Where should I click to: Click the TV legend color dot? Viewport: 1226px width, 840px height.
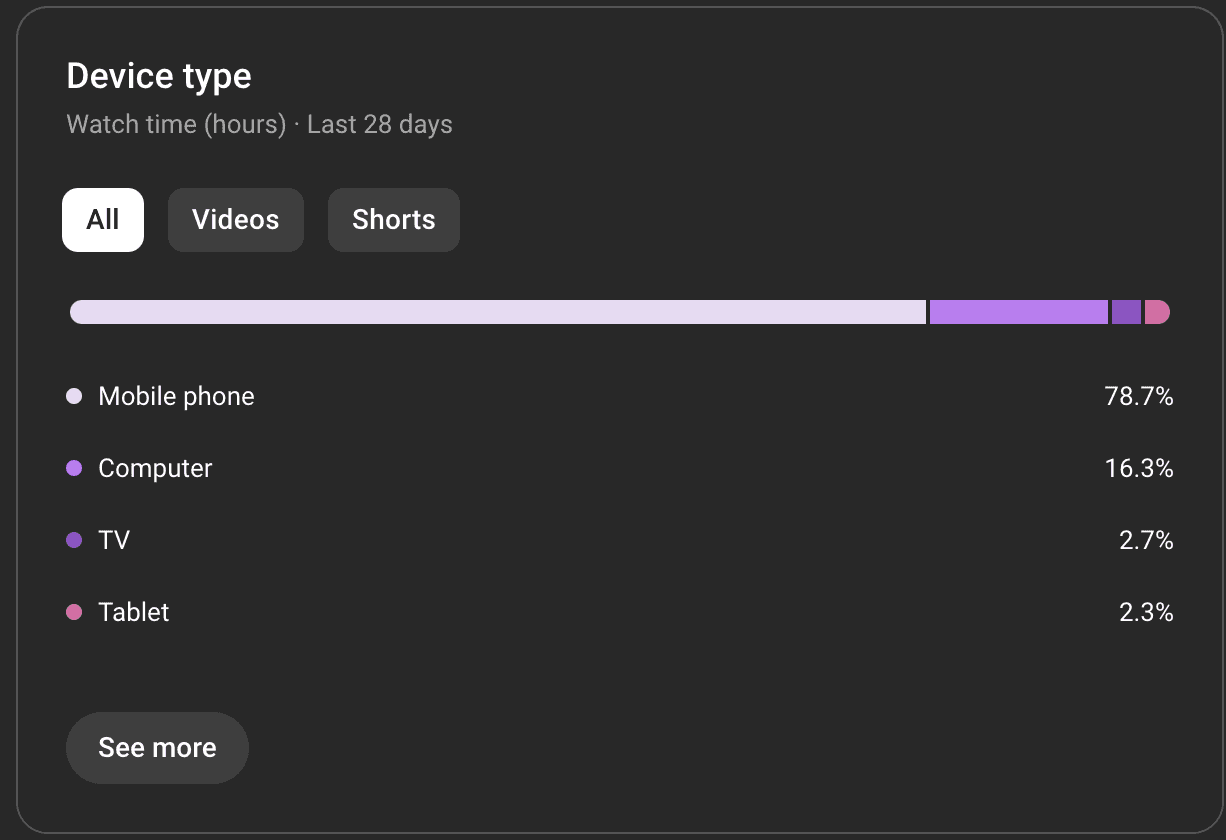(x=74, y=540)
